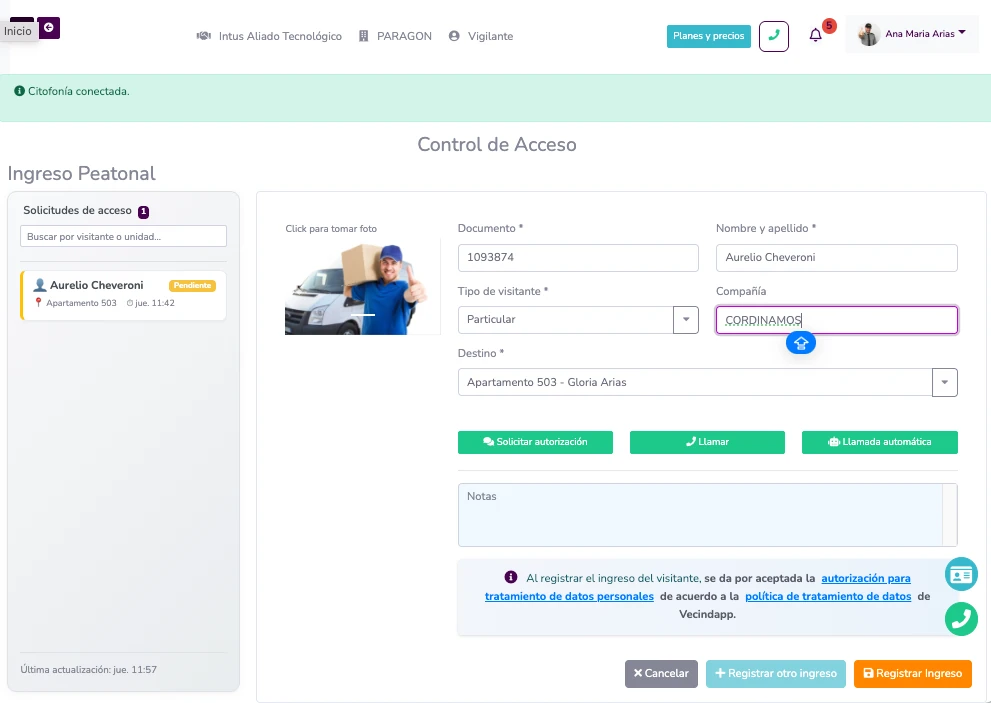
Task: Click the Vigilante person icon
Action: [456, 36]
